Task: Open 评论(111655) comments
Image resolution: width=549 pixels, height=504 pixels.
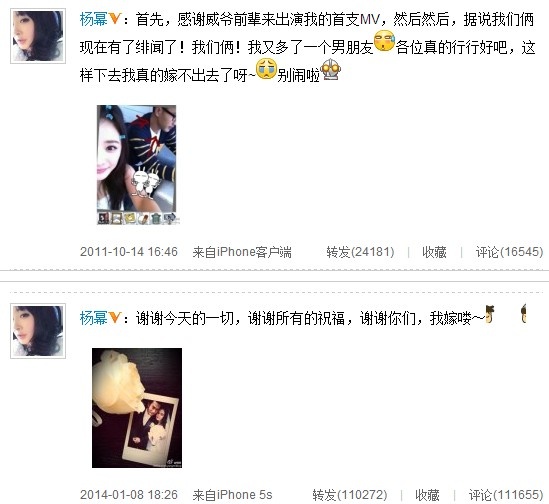Action: point(506,495)
